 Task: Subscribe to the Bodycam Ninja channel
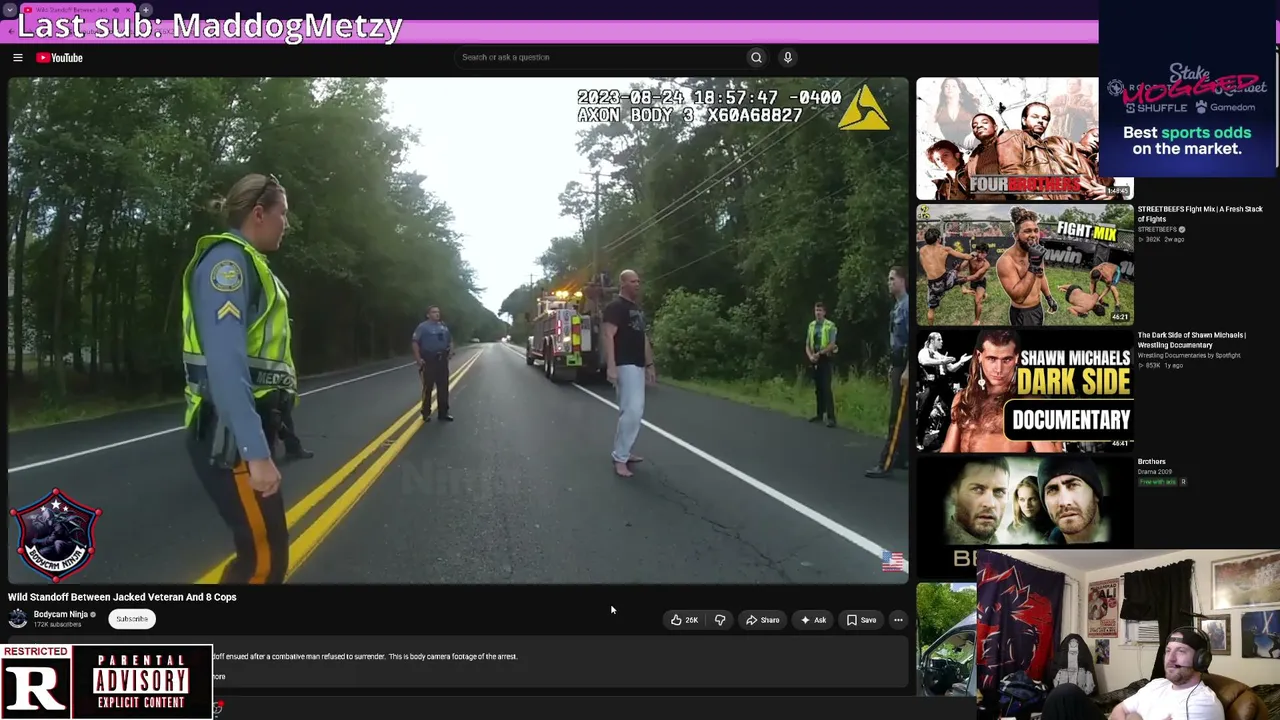[x=132, y=619]
